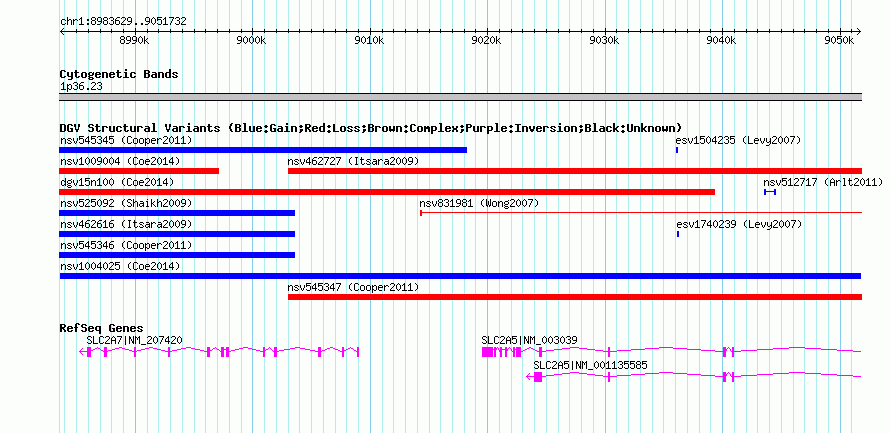
Task: Open the nsv1004025 (Coe2014) label
Action: [x=120, y=266]
